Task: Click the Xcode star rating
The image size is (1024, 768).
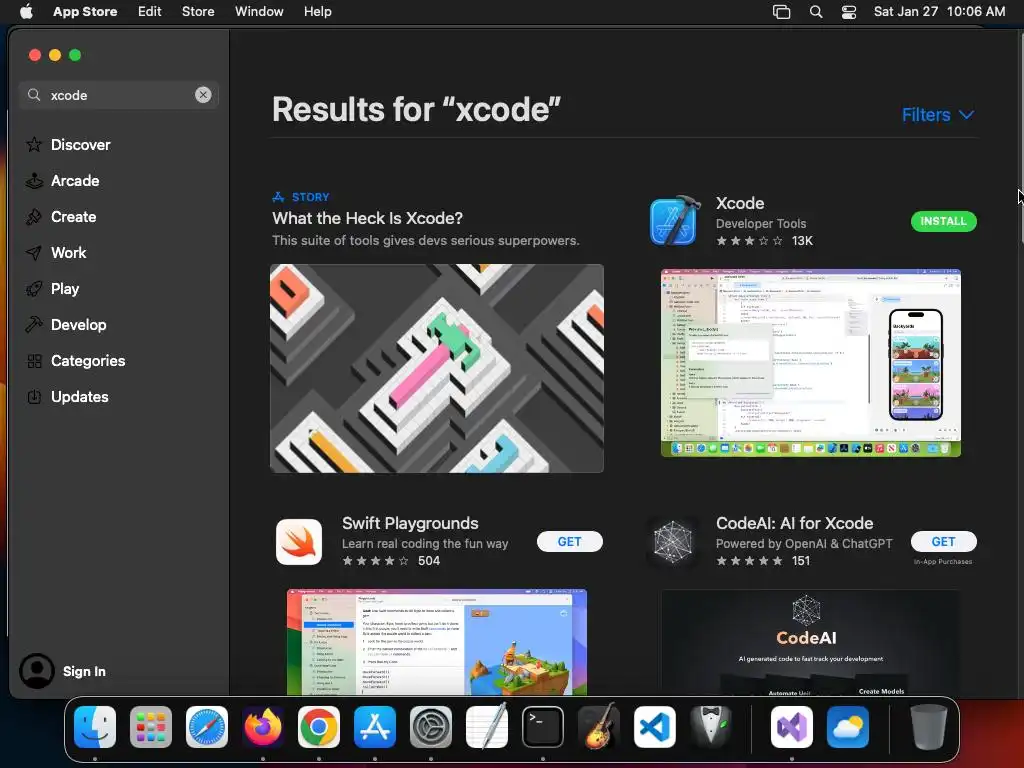Action: coord(749,241)
